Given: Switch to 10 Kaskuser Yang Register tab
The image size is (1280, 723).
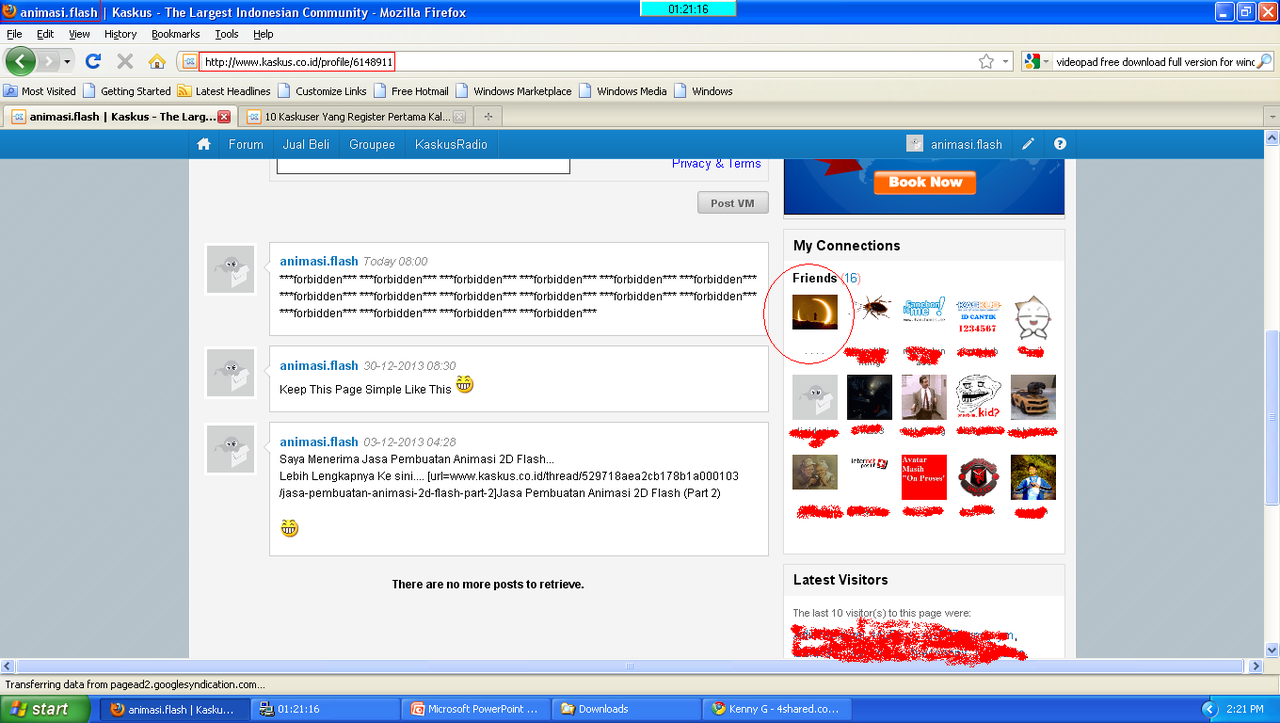Looking at the screenshot, I should click(x=355, y=116).
